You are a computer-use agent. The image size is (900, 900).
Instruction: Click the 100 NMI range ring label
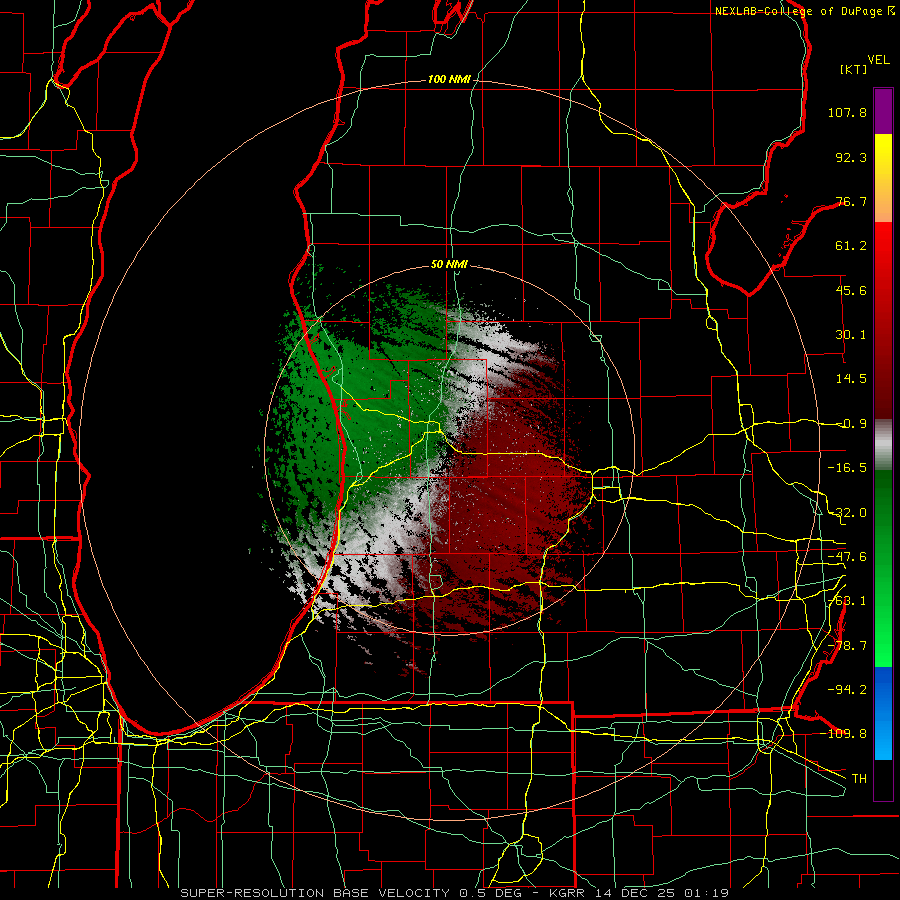[x=449, y=79]
